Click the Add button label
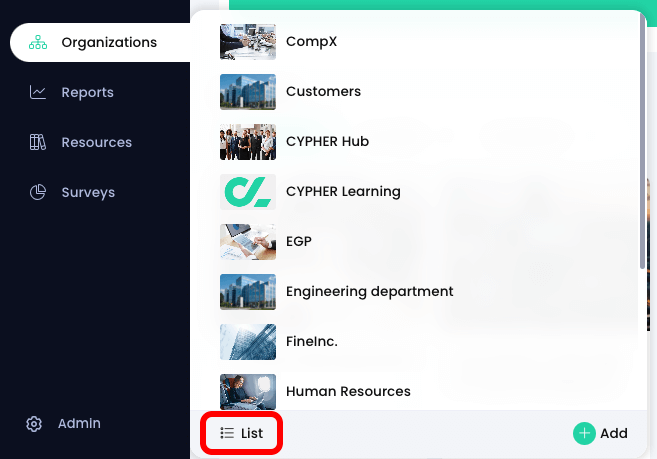Screen dimensions: 657x459 [x=614, y=433]
